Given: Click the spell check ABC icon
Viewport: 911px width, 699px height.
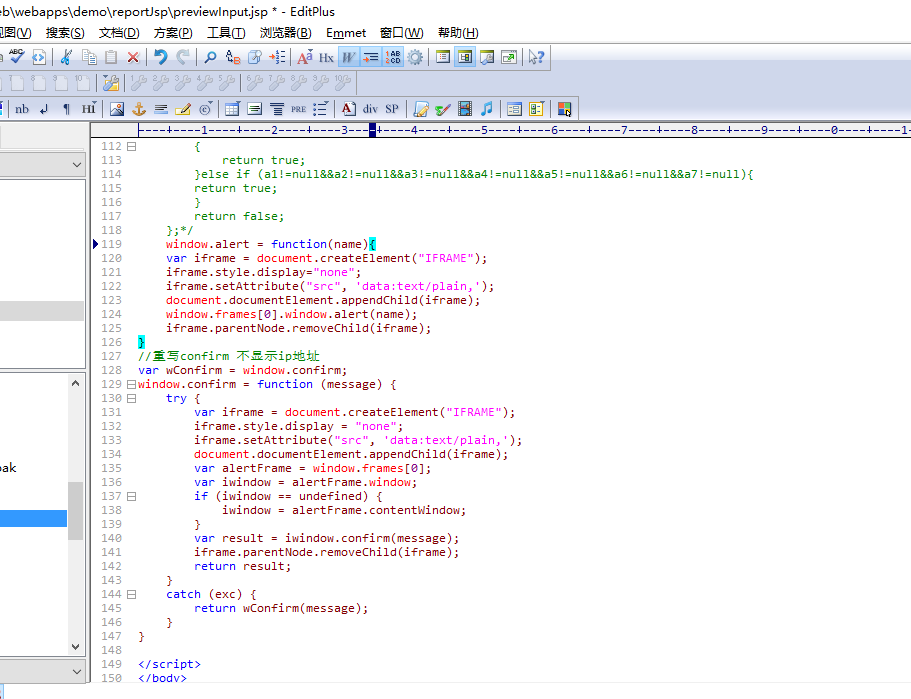Looking at the screenshot, I should (x=17, y=57).
